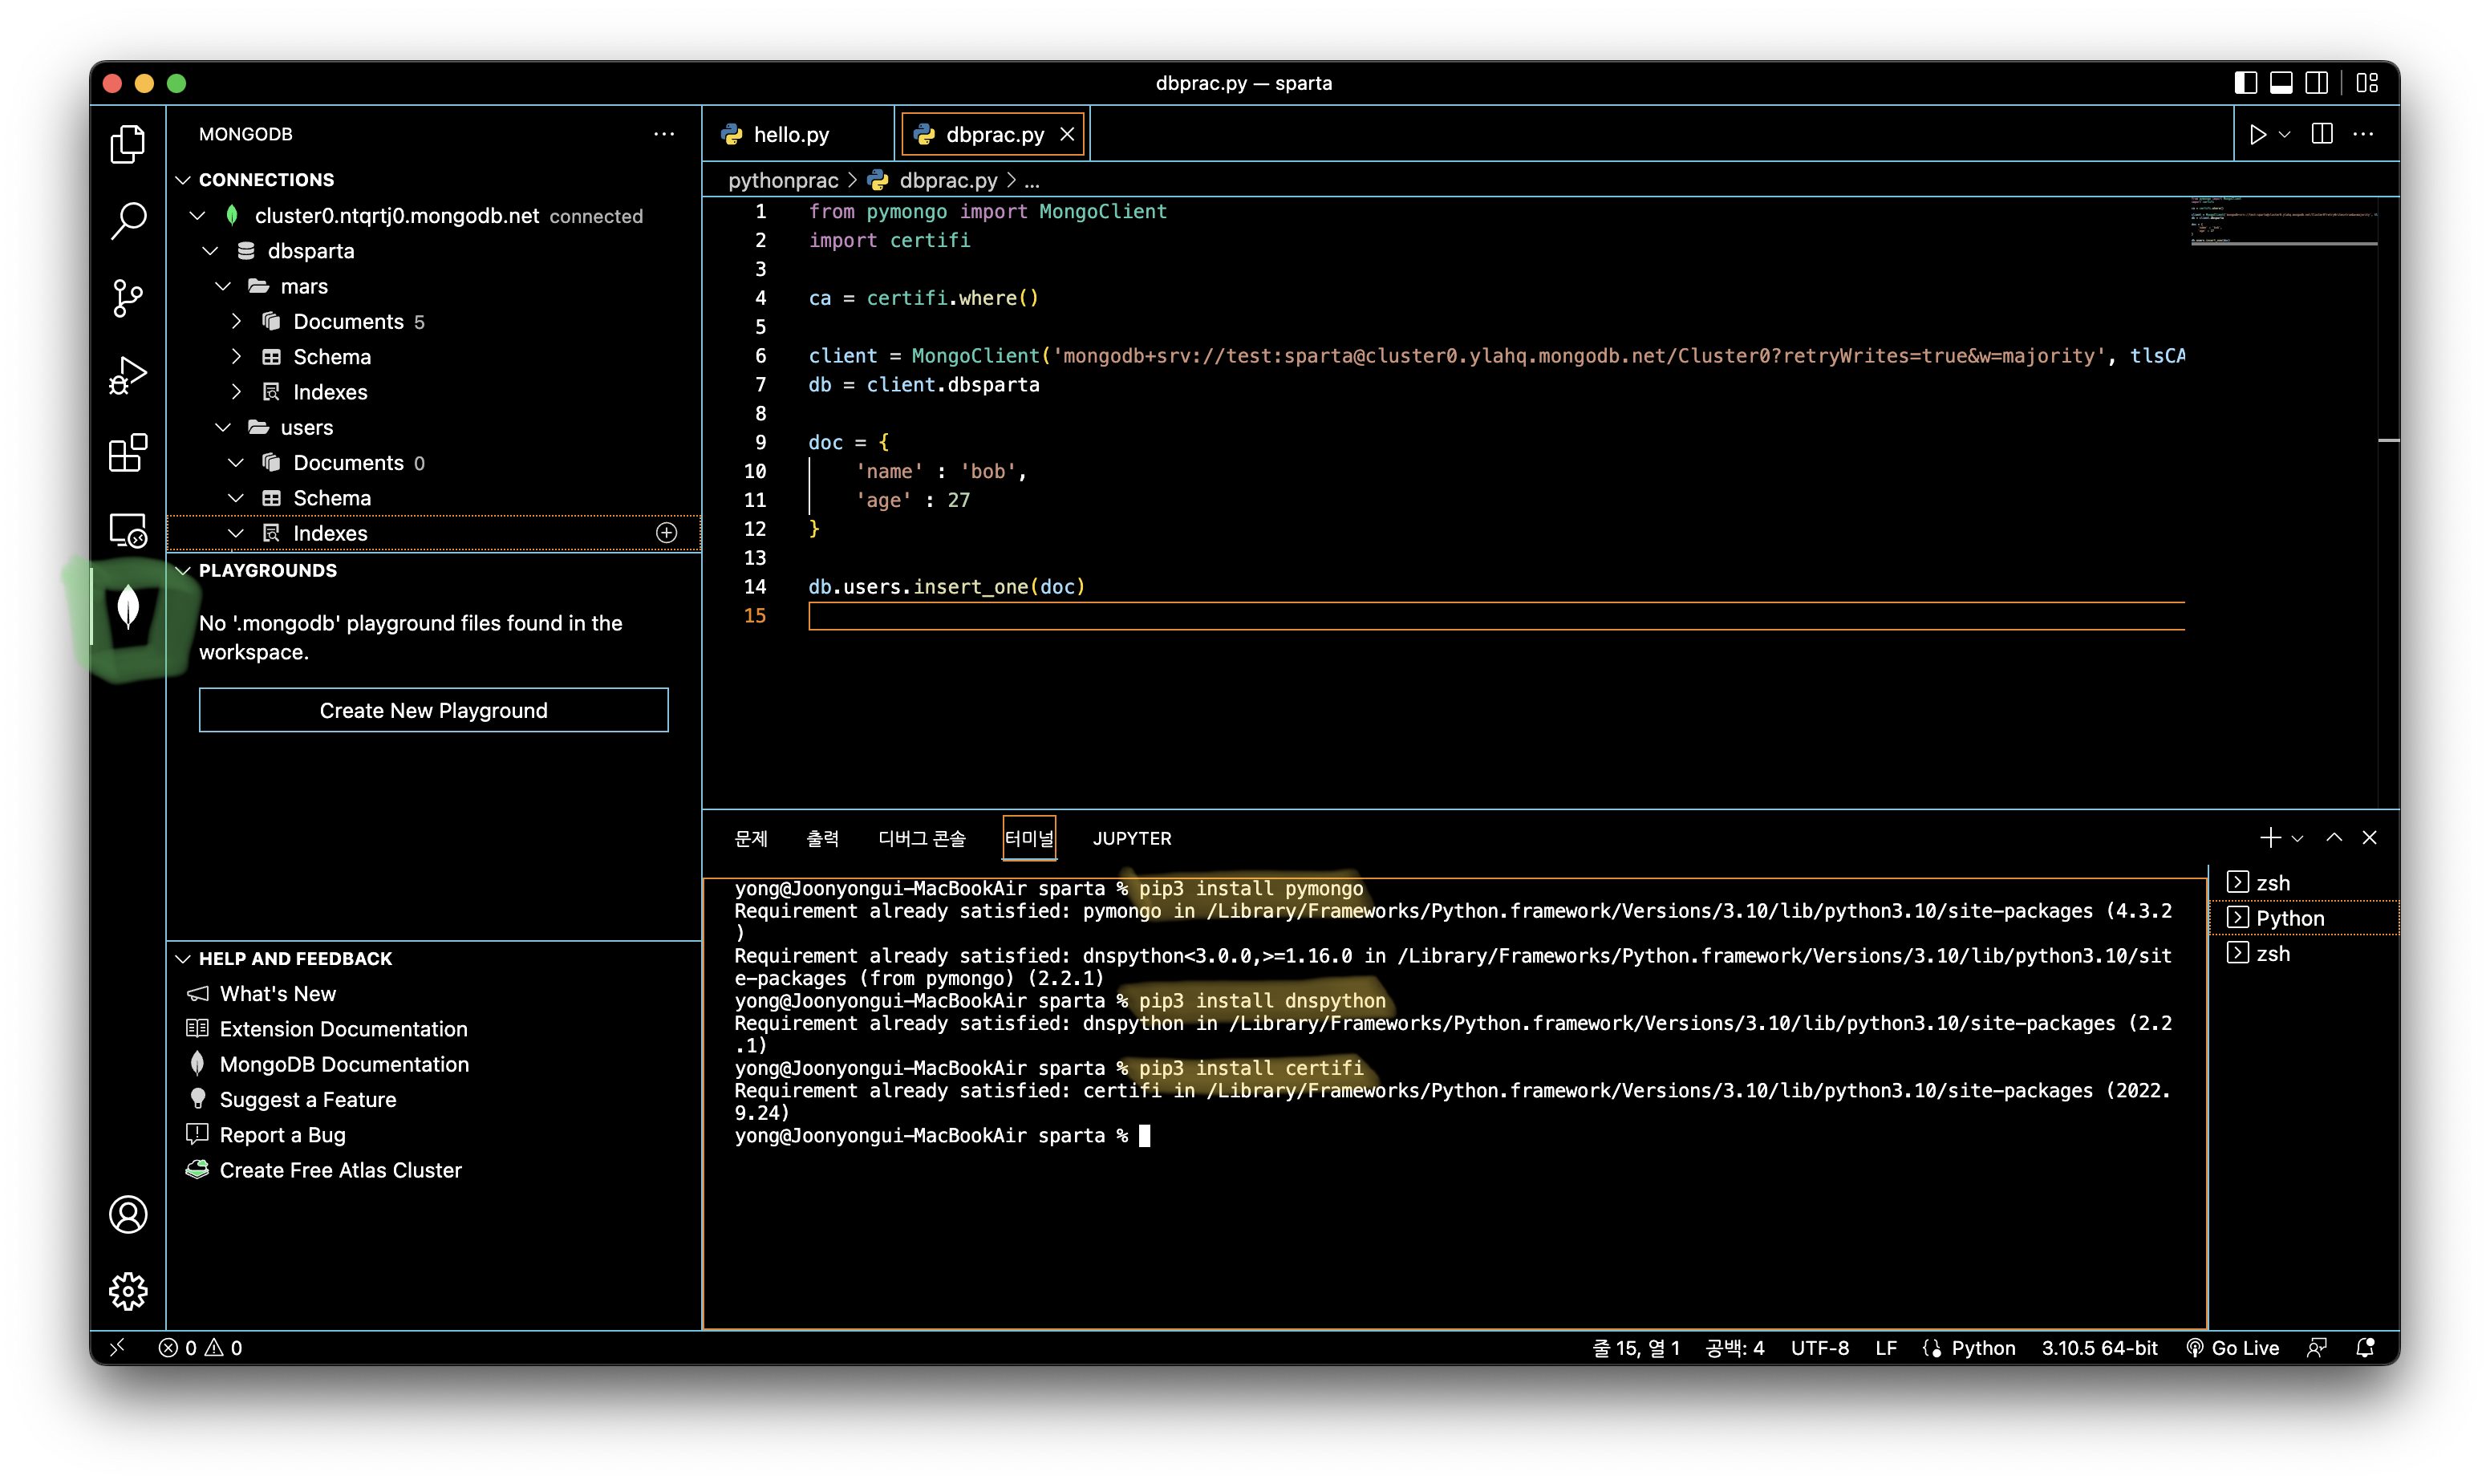Select the 터미널 panel tab

(x=1029, y=838)
